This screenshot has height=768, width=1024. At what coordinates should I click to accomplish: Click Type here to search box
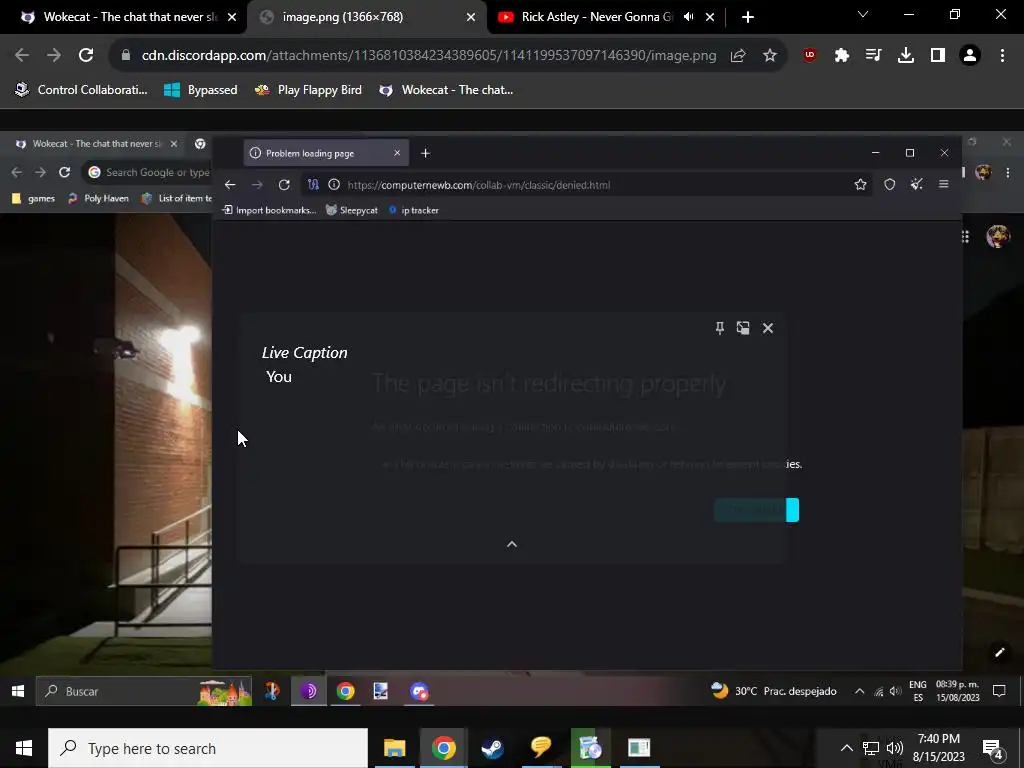(x=208, y=748)
